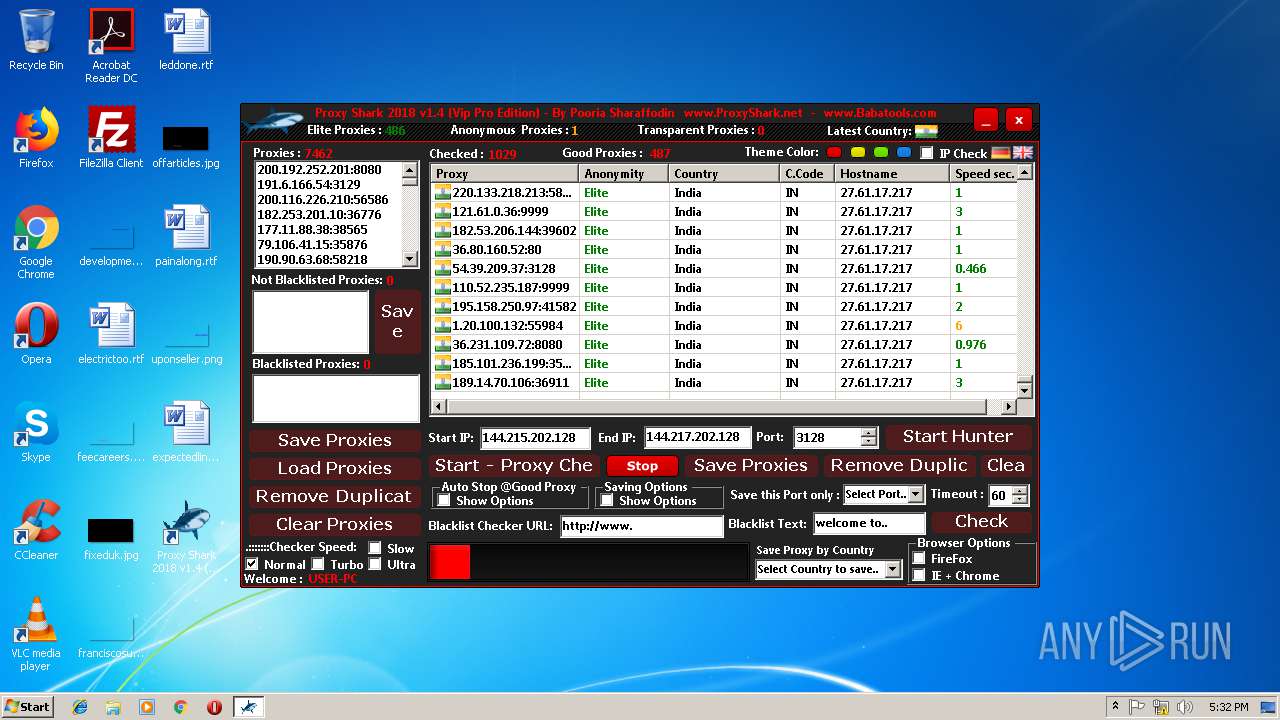
Task: Open the Windows Start menu
Action: (x=27, y=707)
